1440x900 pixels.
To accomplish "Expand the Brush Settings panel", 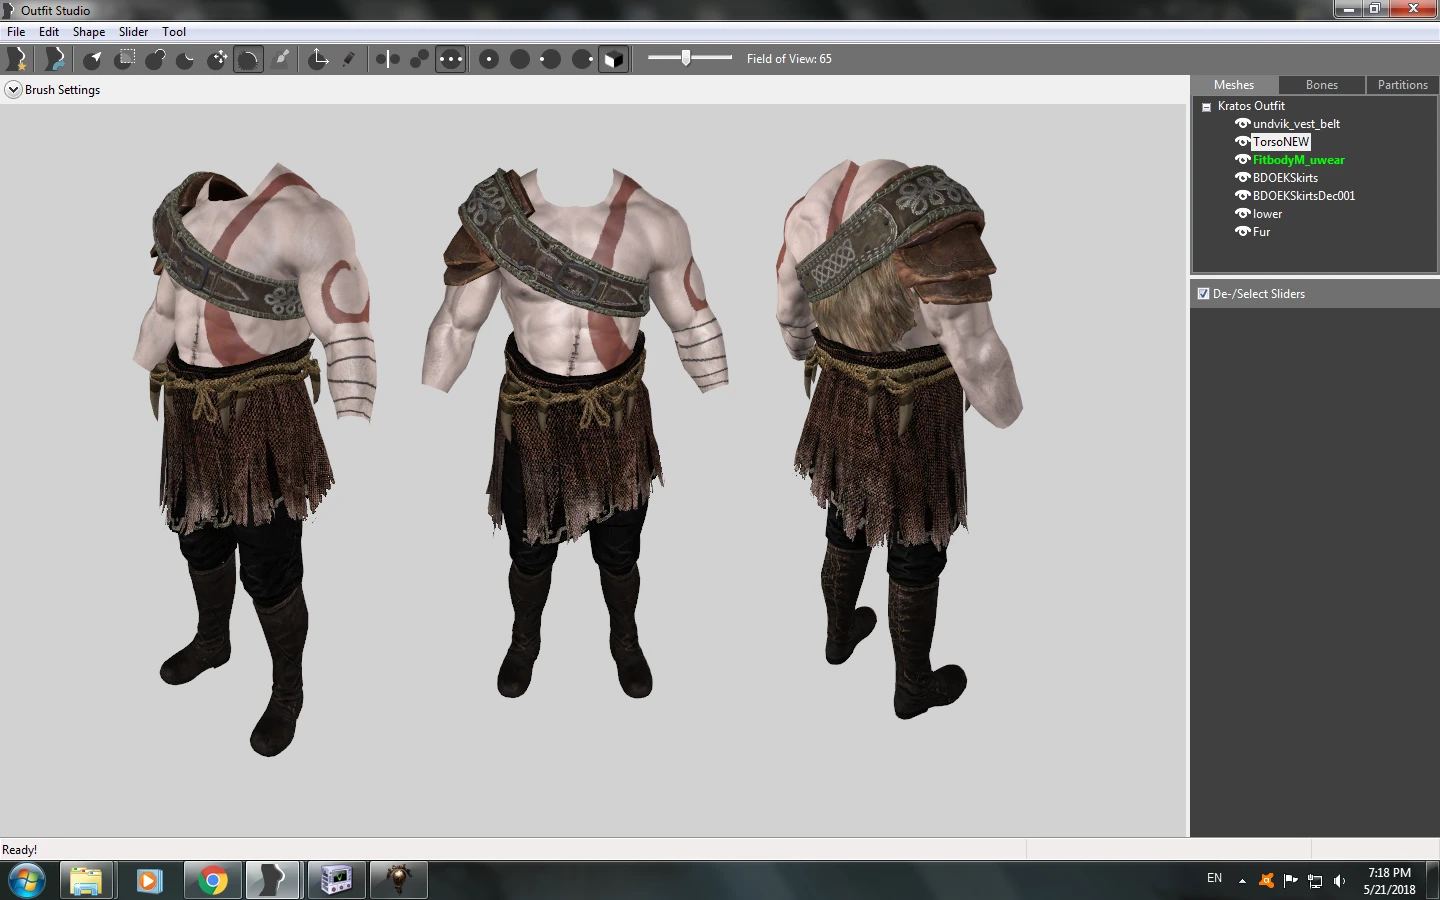I will click(x=13, y=90).
